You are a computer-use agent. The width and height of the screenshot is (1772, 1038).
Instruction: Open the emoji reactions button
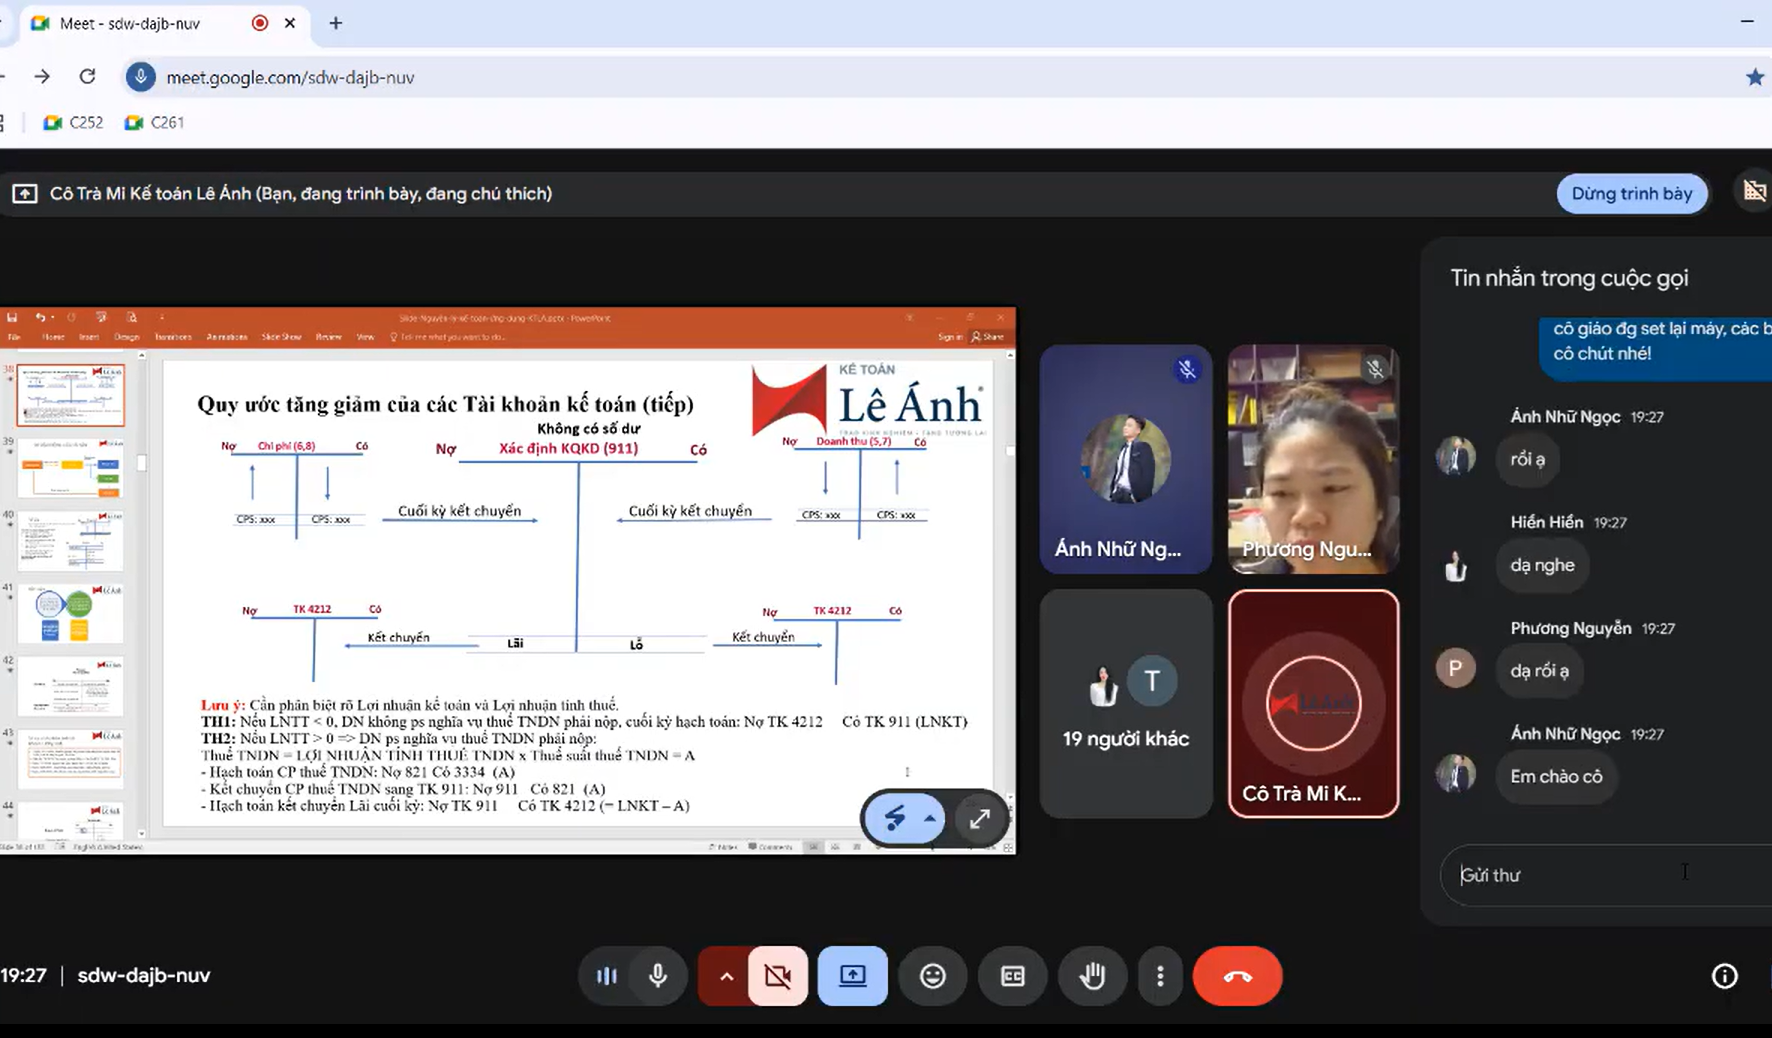click(932, 976)
